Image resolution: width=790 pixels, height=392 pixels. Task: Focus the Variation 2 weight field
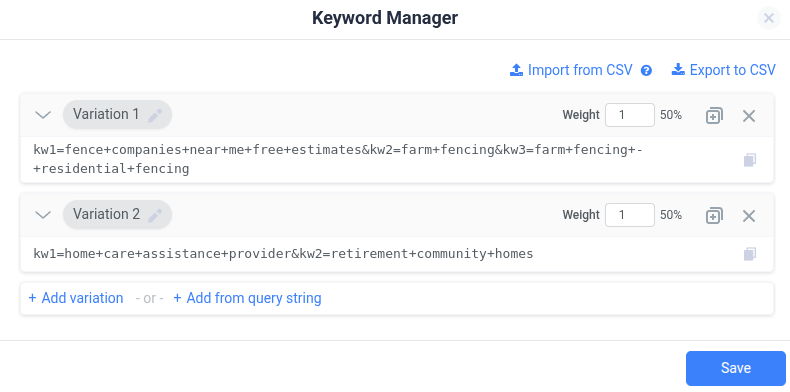[630, 215]
